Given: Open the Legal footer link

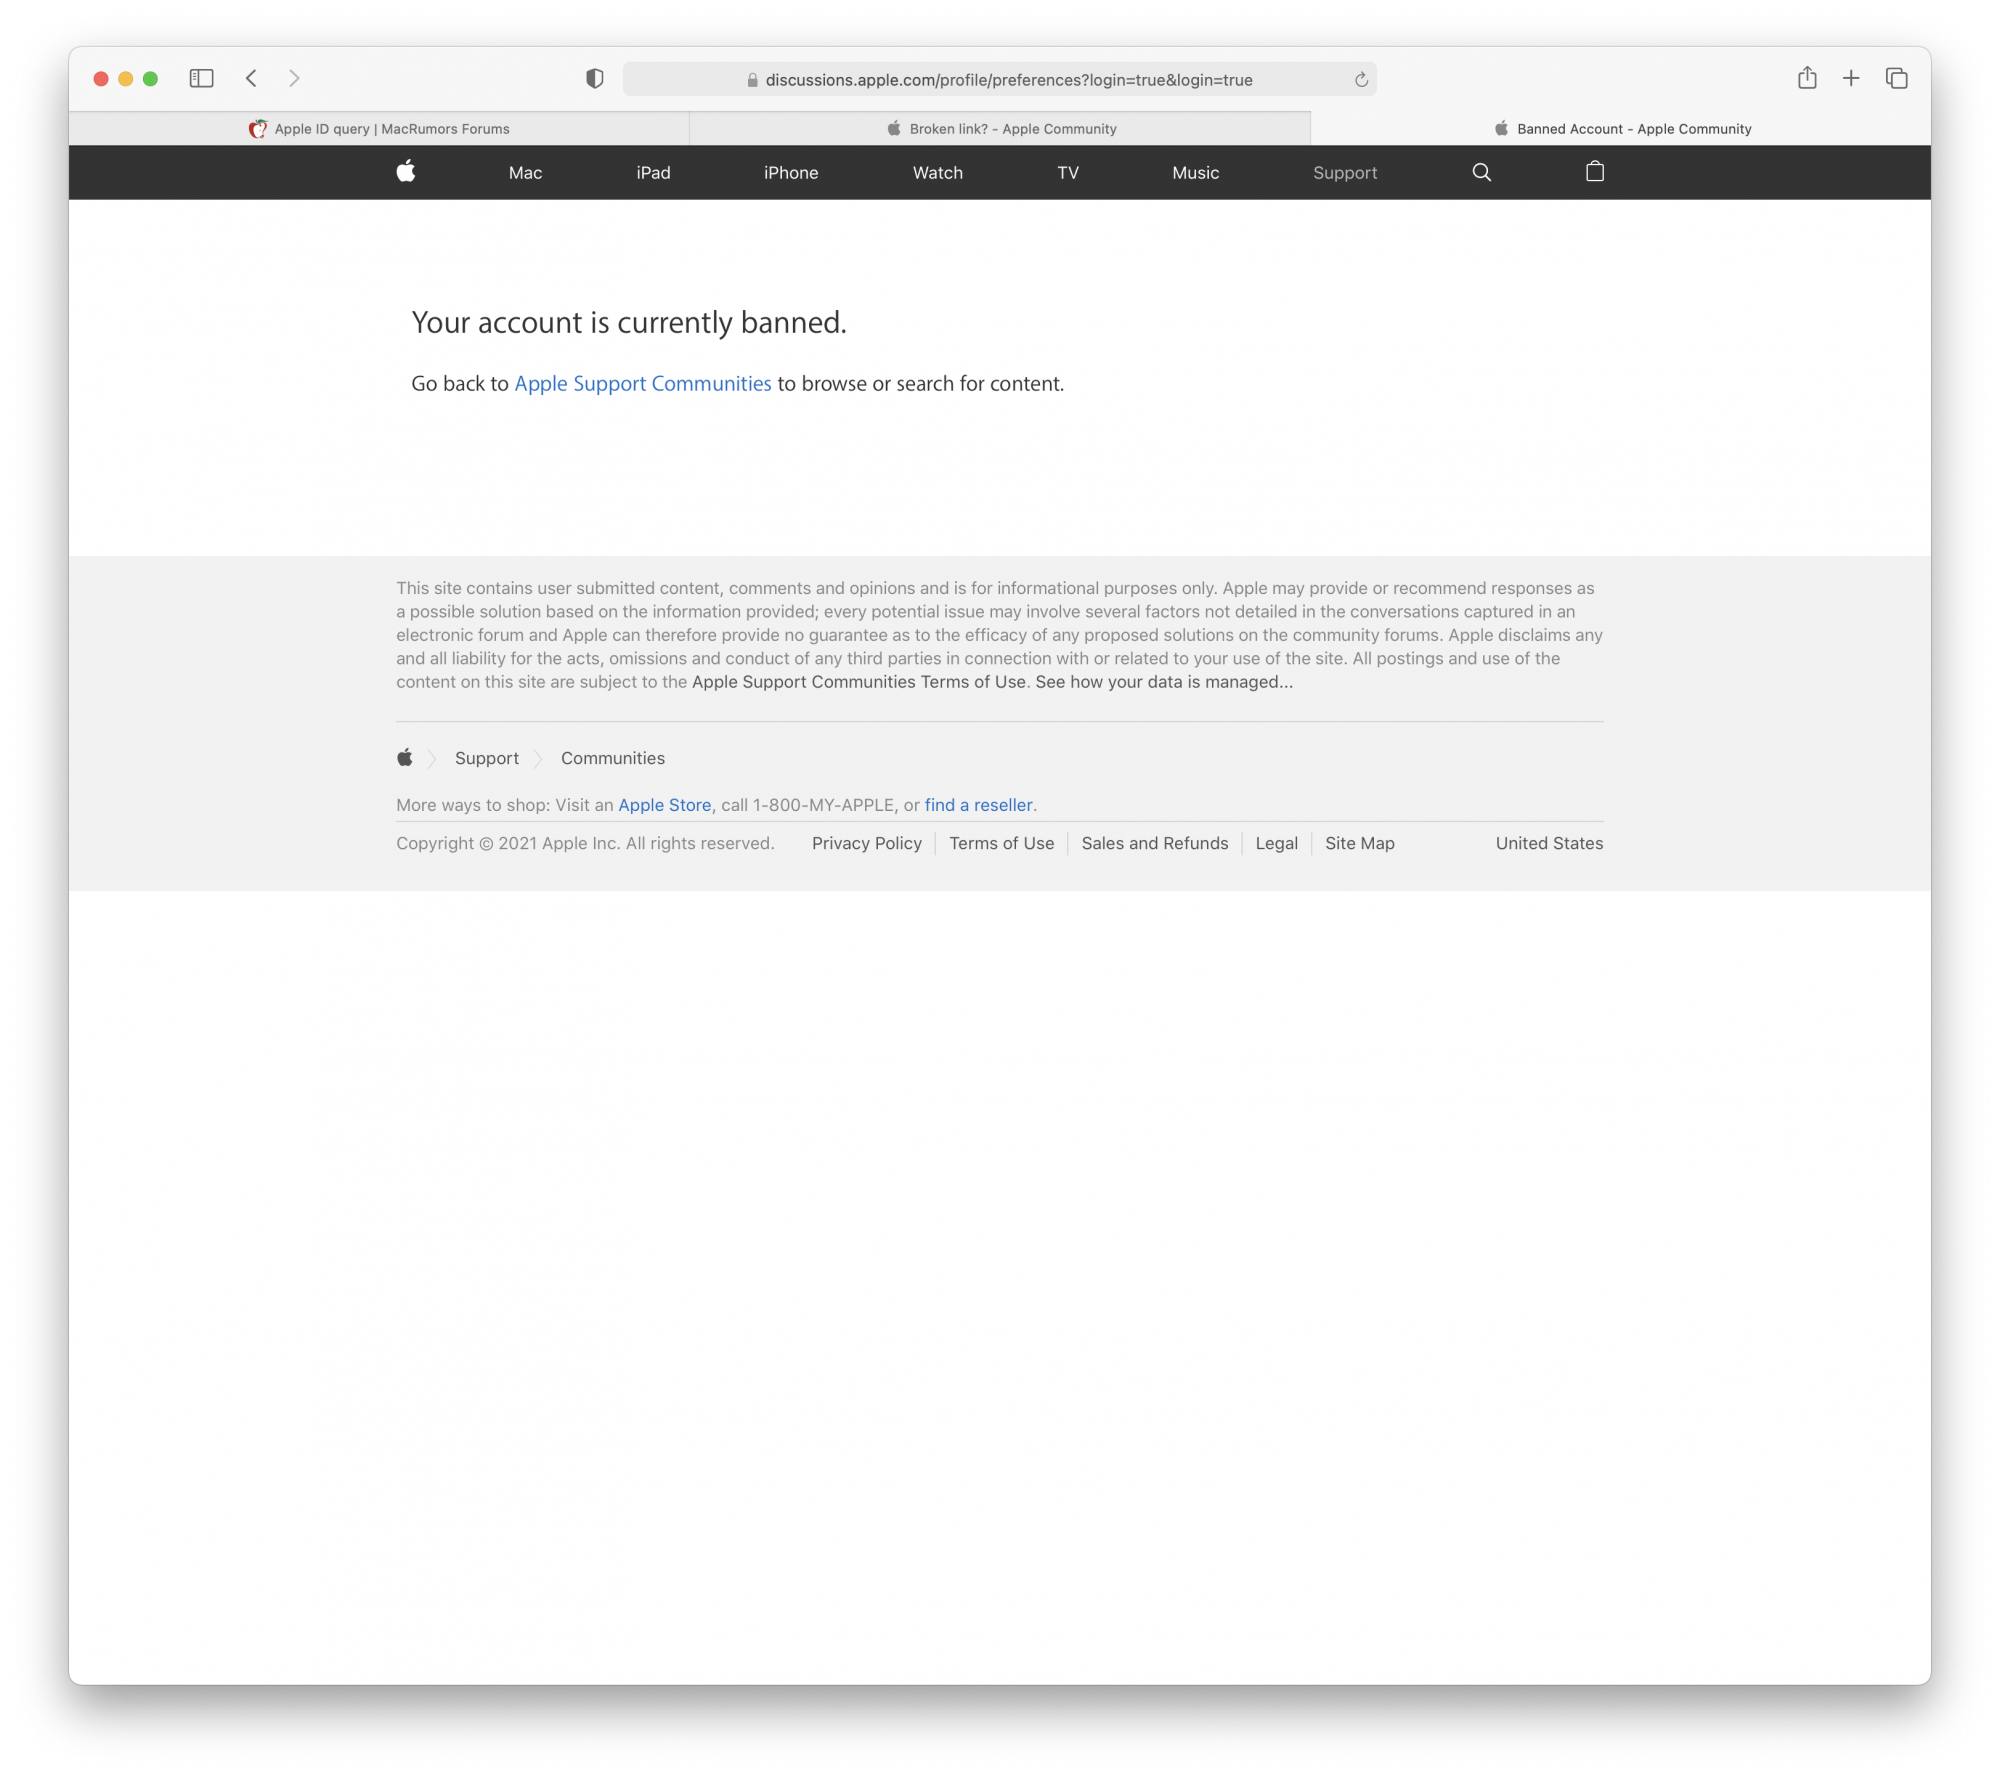Looking at the screenshot, I should coord(1277,843).
